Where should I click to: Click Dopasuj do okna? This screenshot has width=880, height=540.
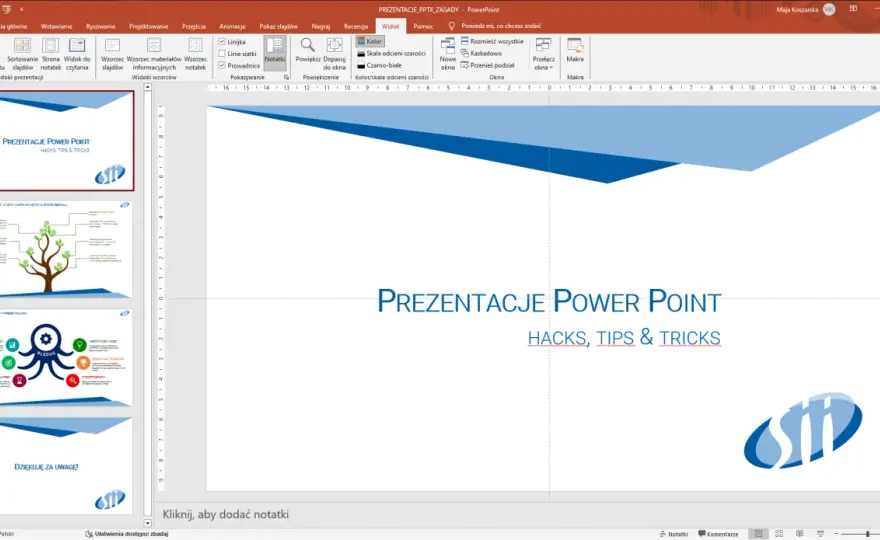(x=334, y=54)
